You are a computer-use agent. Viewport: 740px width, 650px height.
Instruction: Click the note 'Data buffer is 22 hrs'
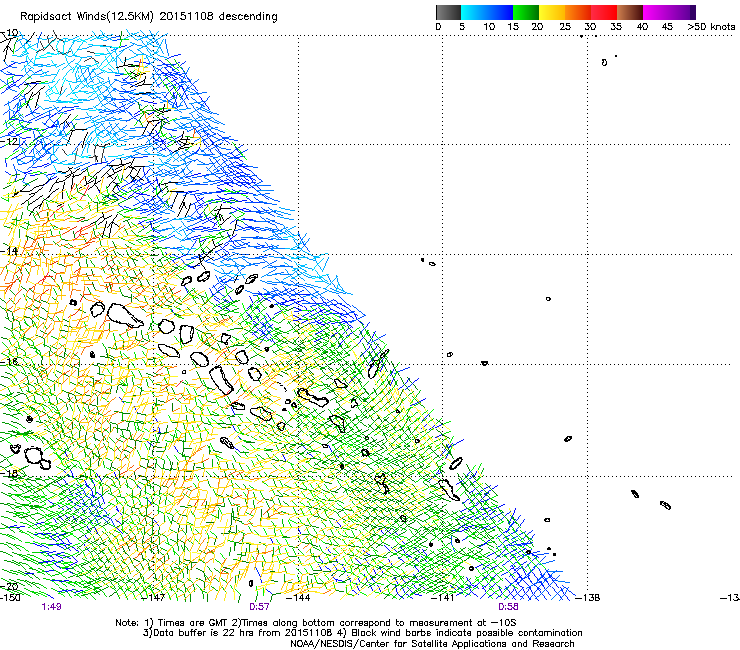[201, 633]
